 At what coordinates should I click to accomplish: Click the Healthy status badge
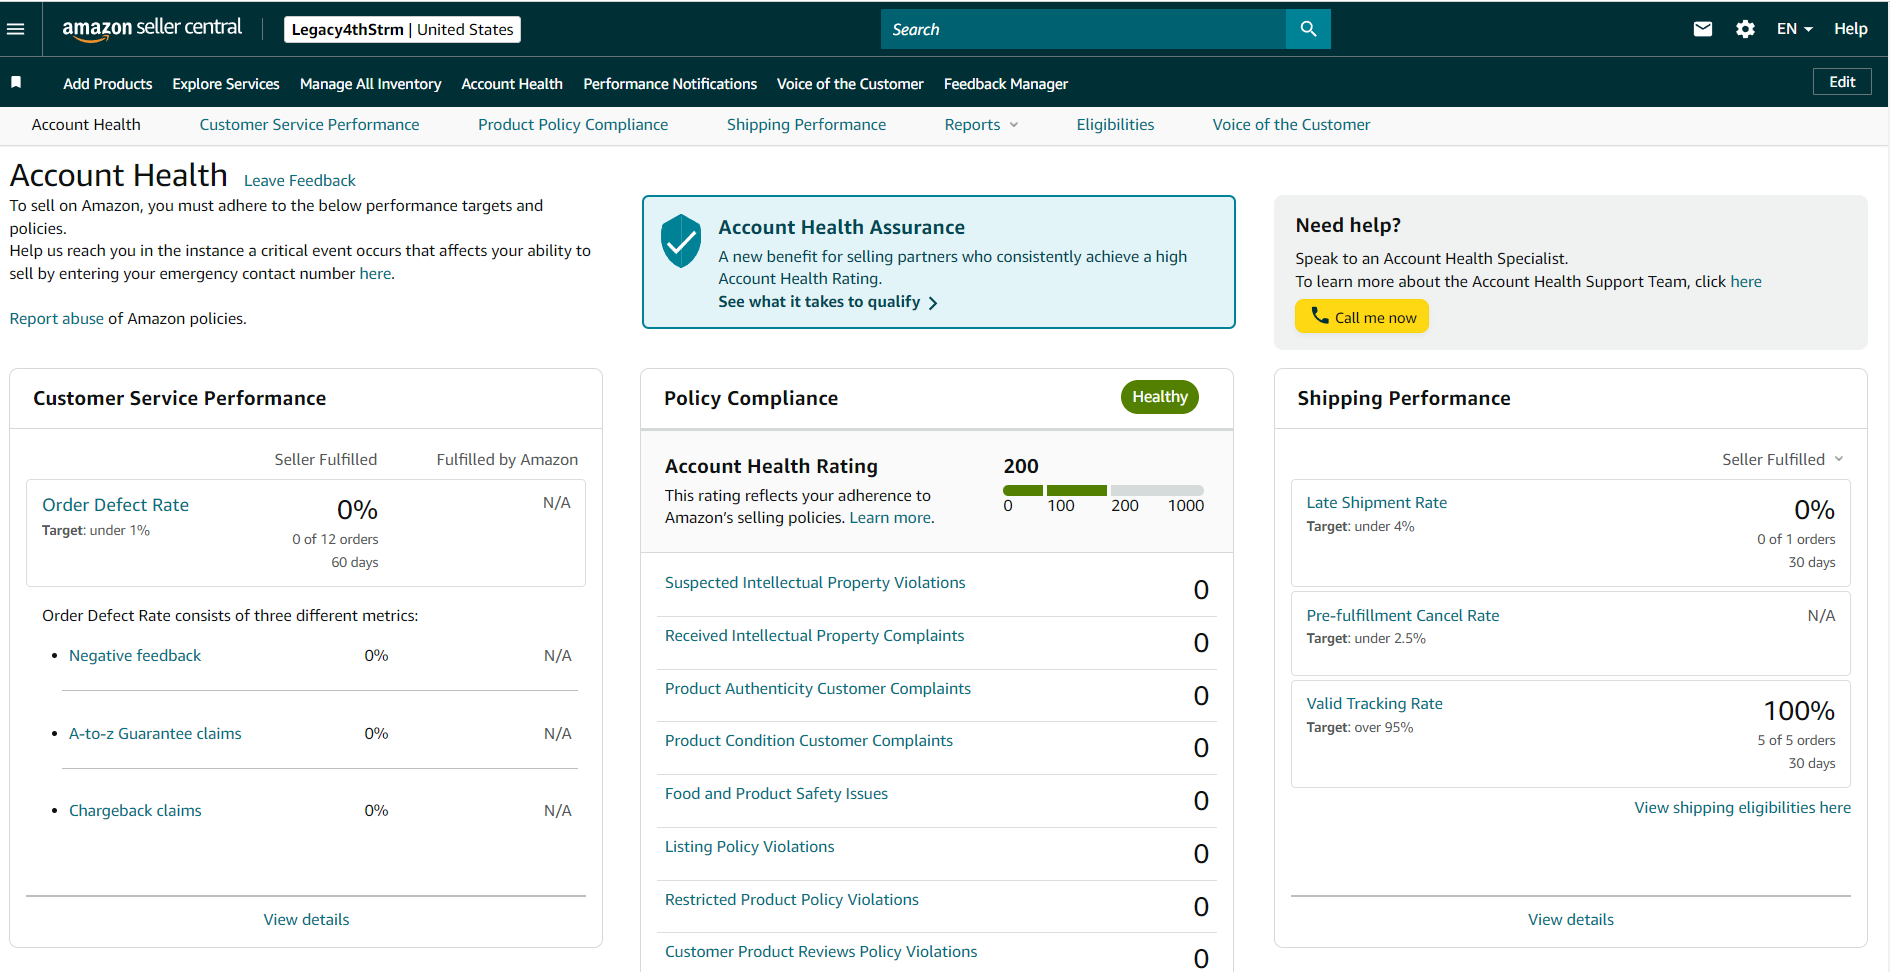1160,397
